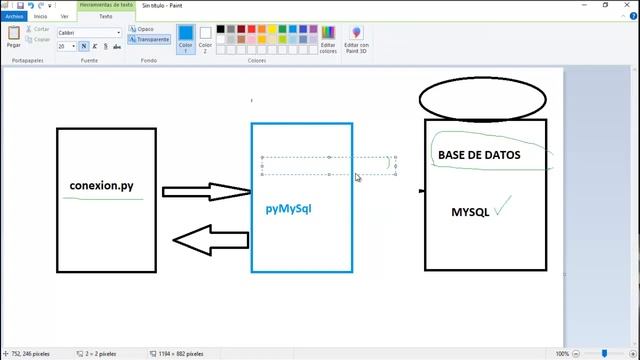Pick the black color in palette

point(220,29)
